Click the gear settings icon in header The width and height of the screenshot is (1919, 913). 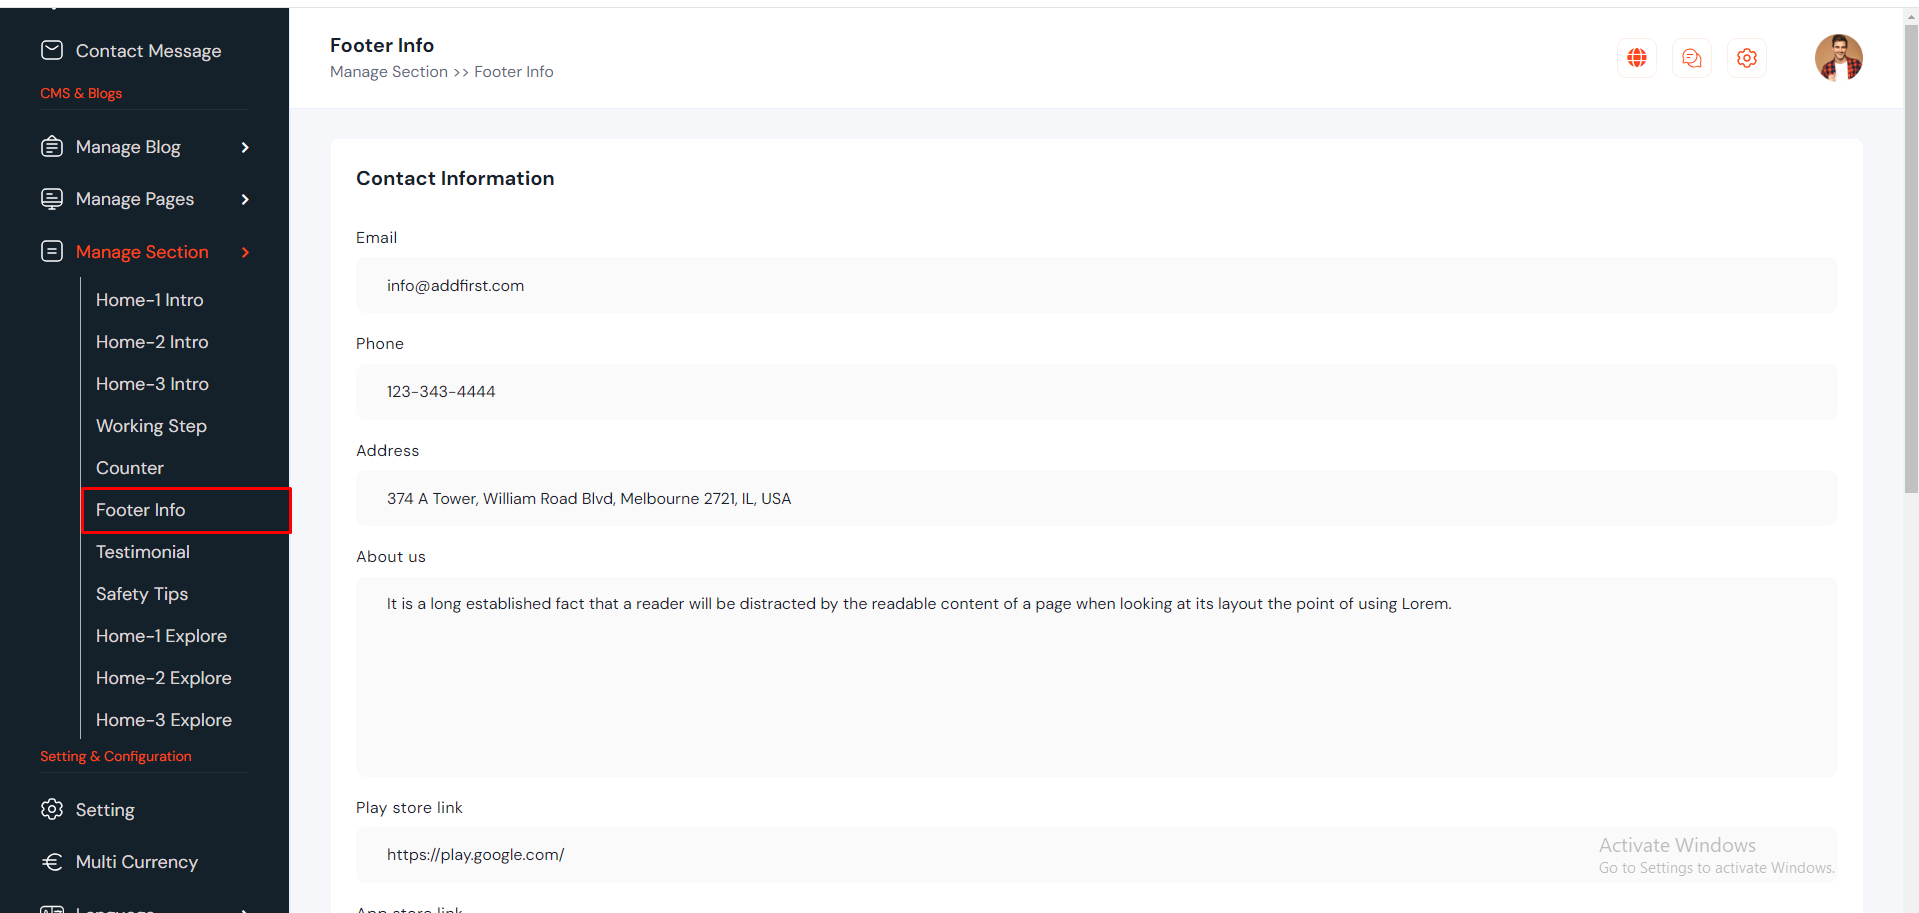[1746, 58]
